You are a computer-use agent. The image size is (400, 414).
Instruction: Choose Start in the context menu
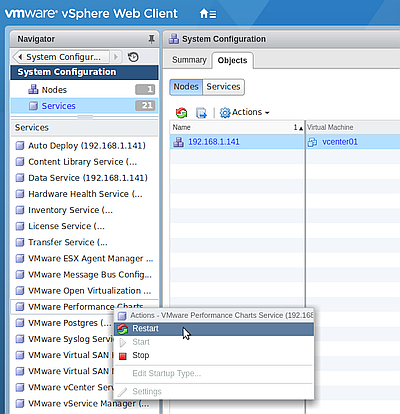214,342
